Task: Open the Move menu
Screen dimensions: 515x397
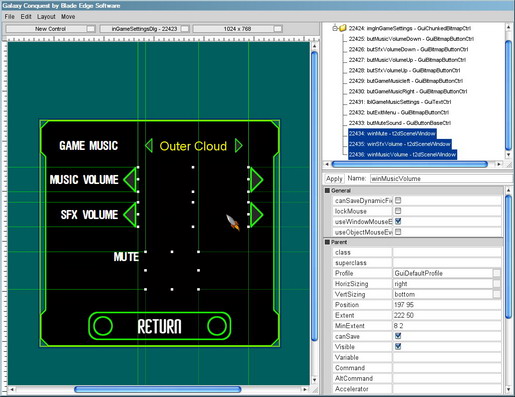Action: click(68, 16)
